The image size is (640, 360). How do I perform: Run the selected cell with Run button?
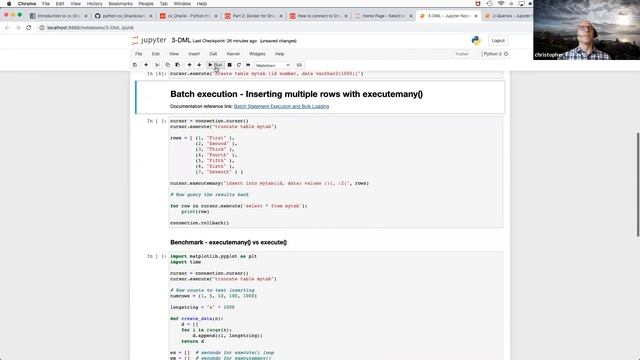tap(215, 65)
